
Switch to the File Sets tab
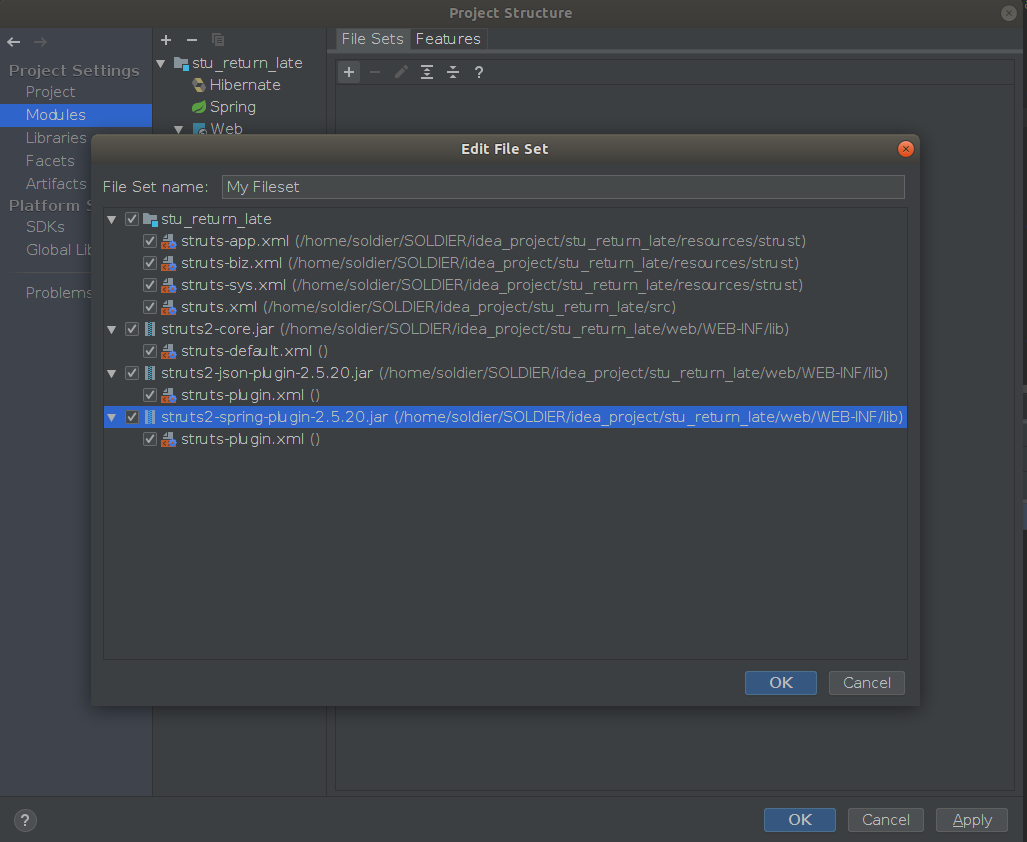pos(372,39)
